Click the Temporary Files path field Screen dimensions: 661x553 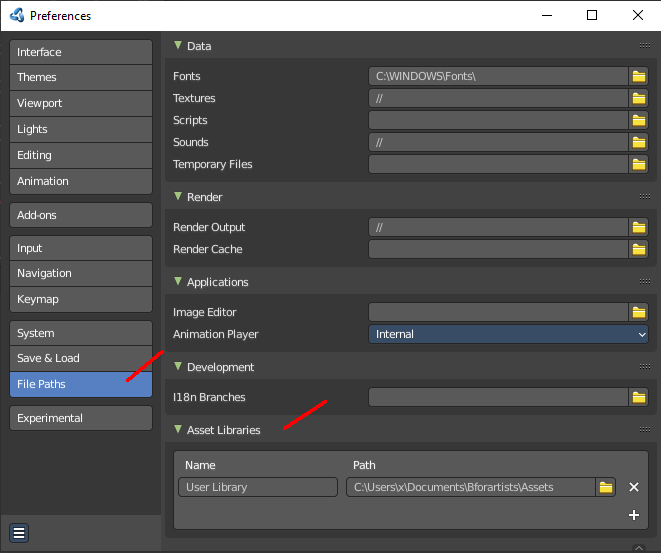click(498, 164)
